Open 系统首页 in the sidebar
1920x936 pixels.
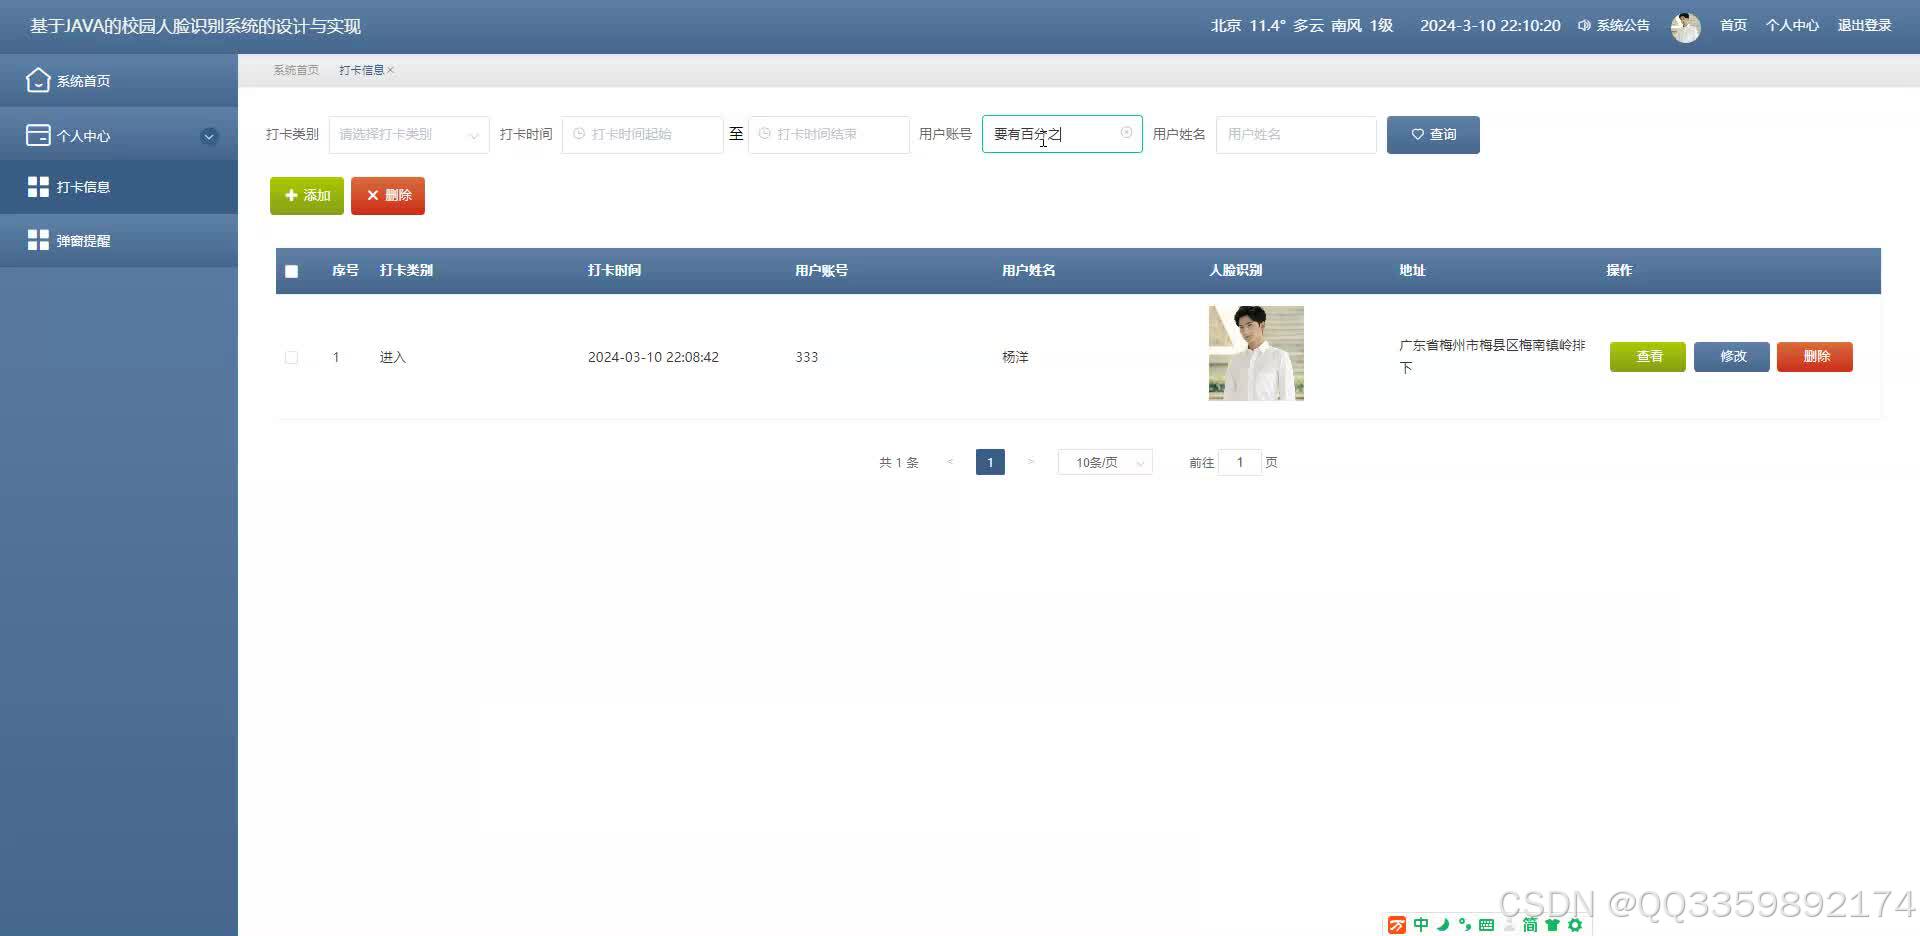119,81
